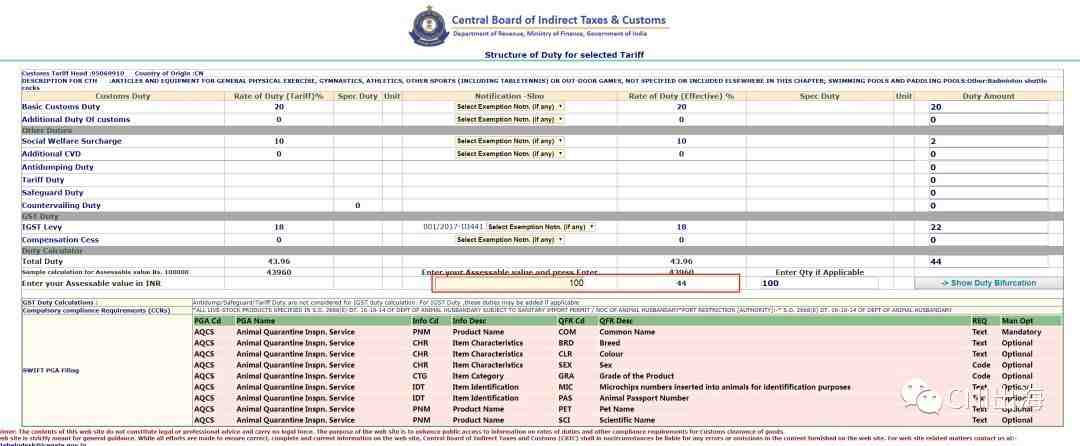Click IGST notification number 001/2017-III441
This screenshot has height=446, width=1080.
pyautogui.click(x=453, y=227)
